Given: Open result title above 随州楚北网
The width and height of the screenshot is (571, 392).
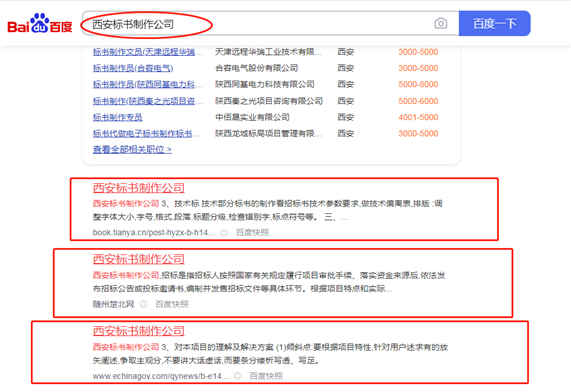Looking at the screenshot, I should (x=138, y=259).
